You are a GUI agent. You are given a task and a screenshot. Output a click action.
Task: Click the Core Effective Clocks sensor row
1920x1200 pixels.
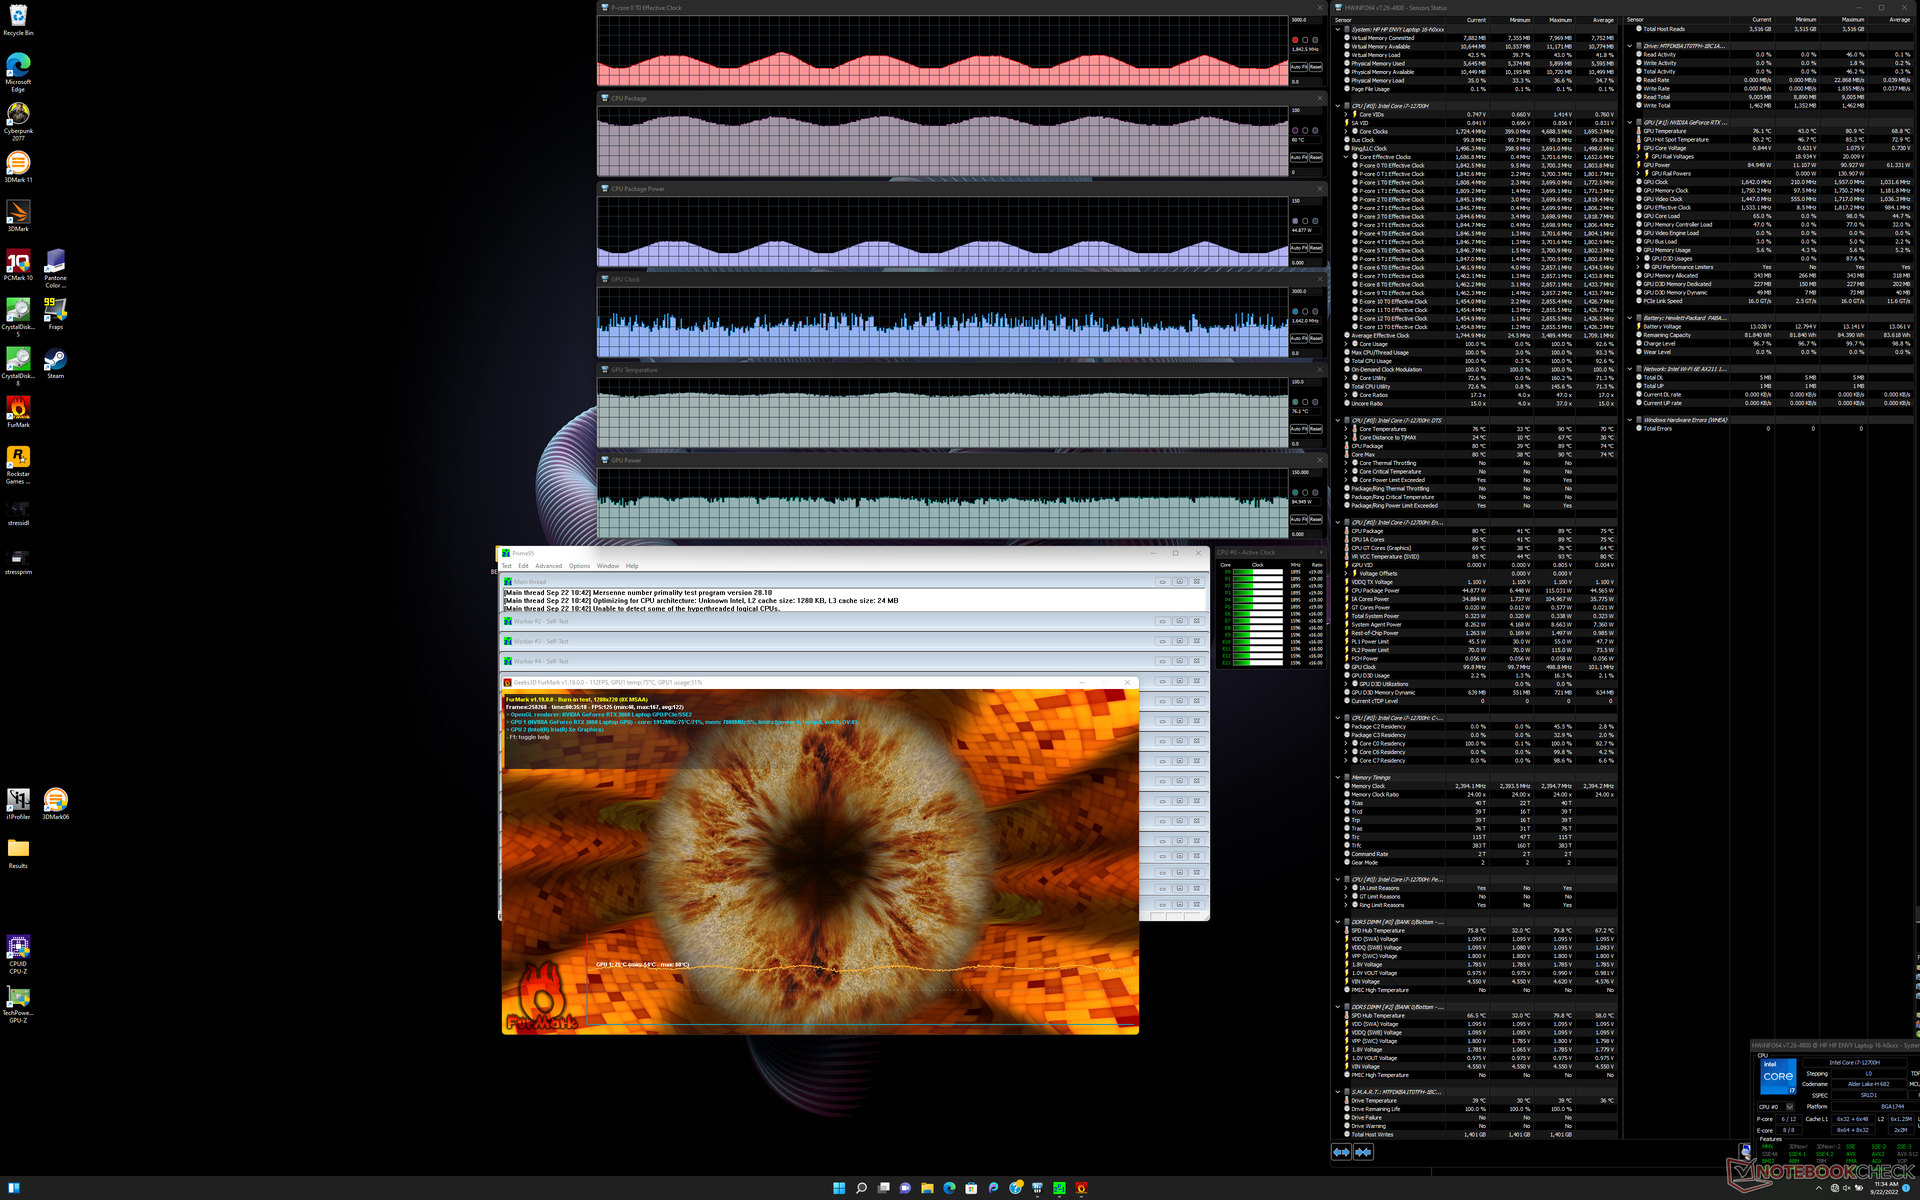(1385, 157)
